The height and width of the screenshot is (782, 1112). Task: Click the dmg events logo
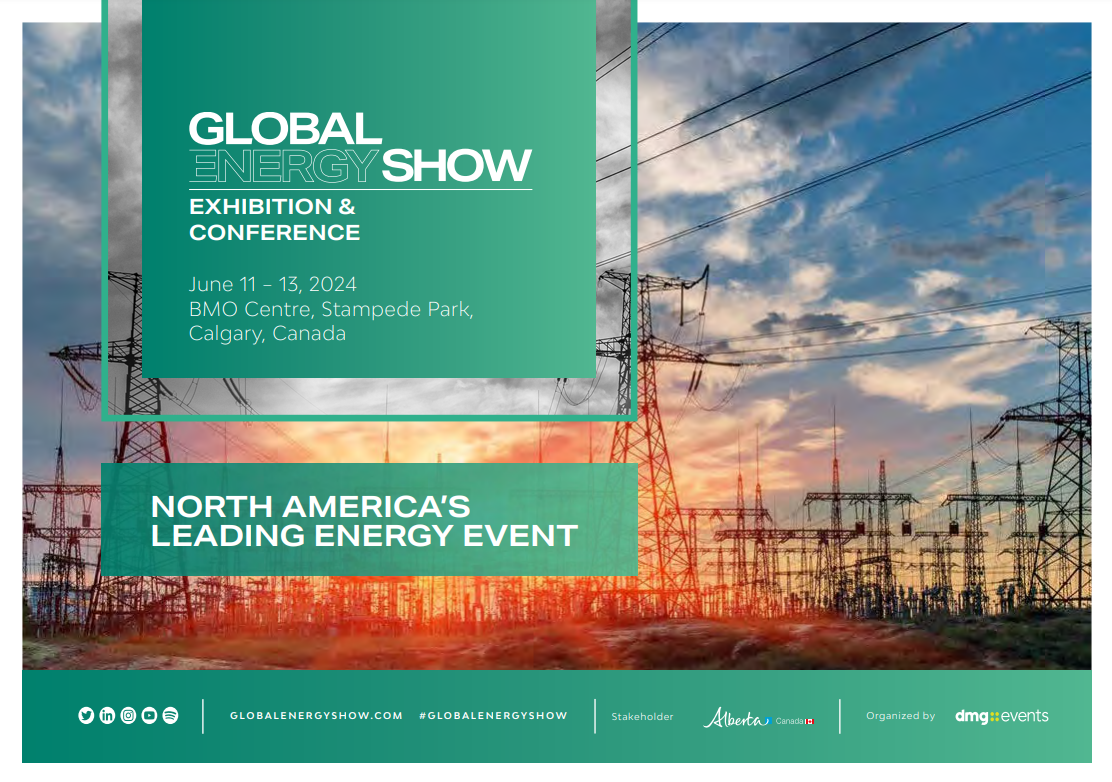tap(1001, 716)
